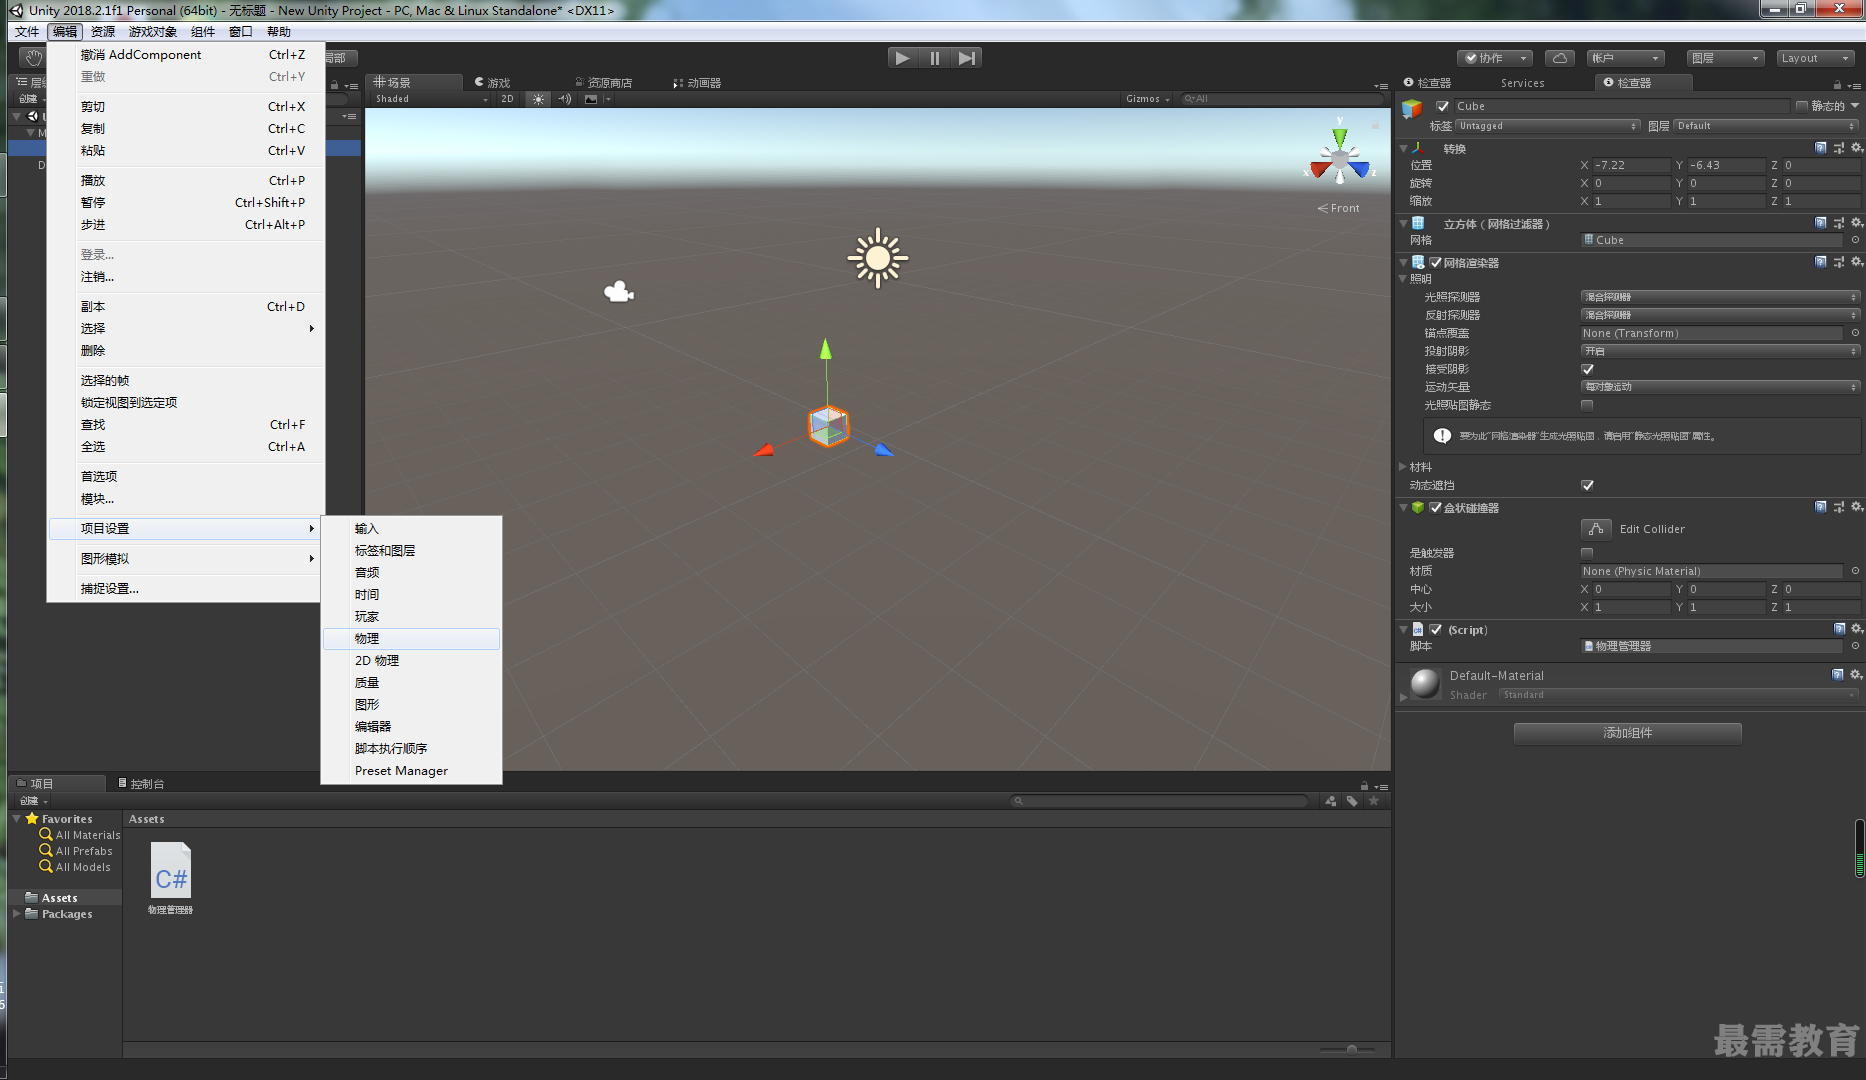Switch to the 游戏 game tab
1866x1080 pixels.
[x=492, y=83]
